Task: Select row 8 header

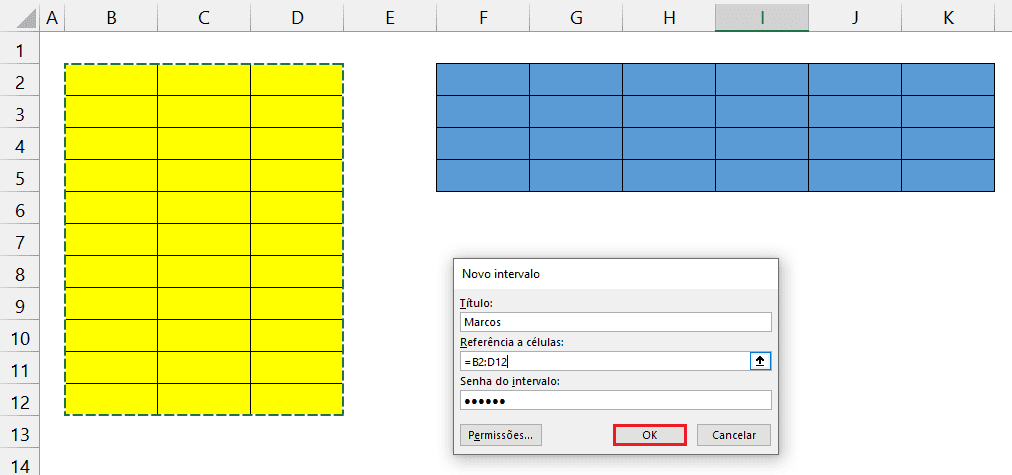Action: pos(20,274)
